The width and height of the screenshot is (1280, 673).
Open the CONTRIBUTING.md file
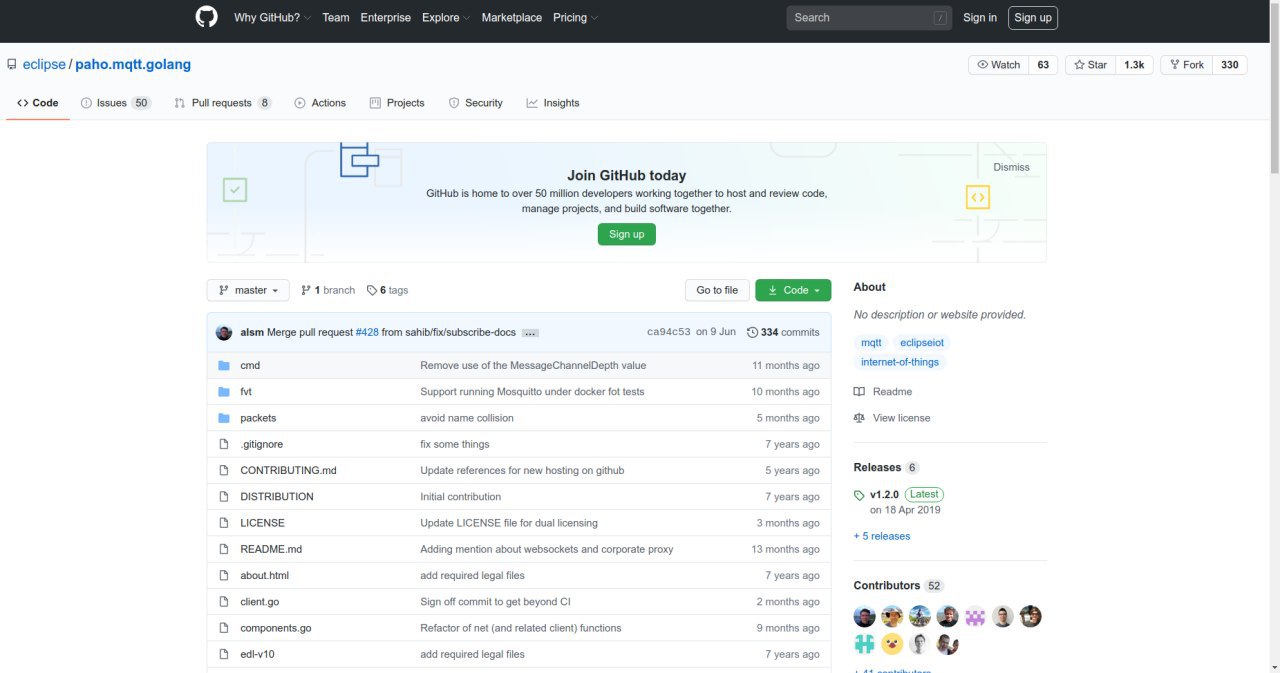(288, 470)
